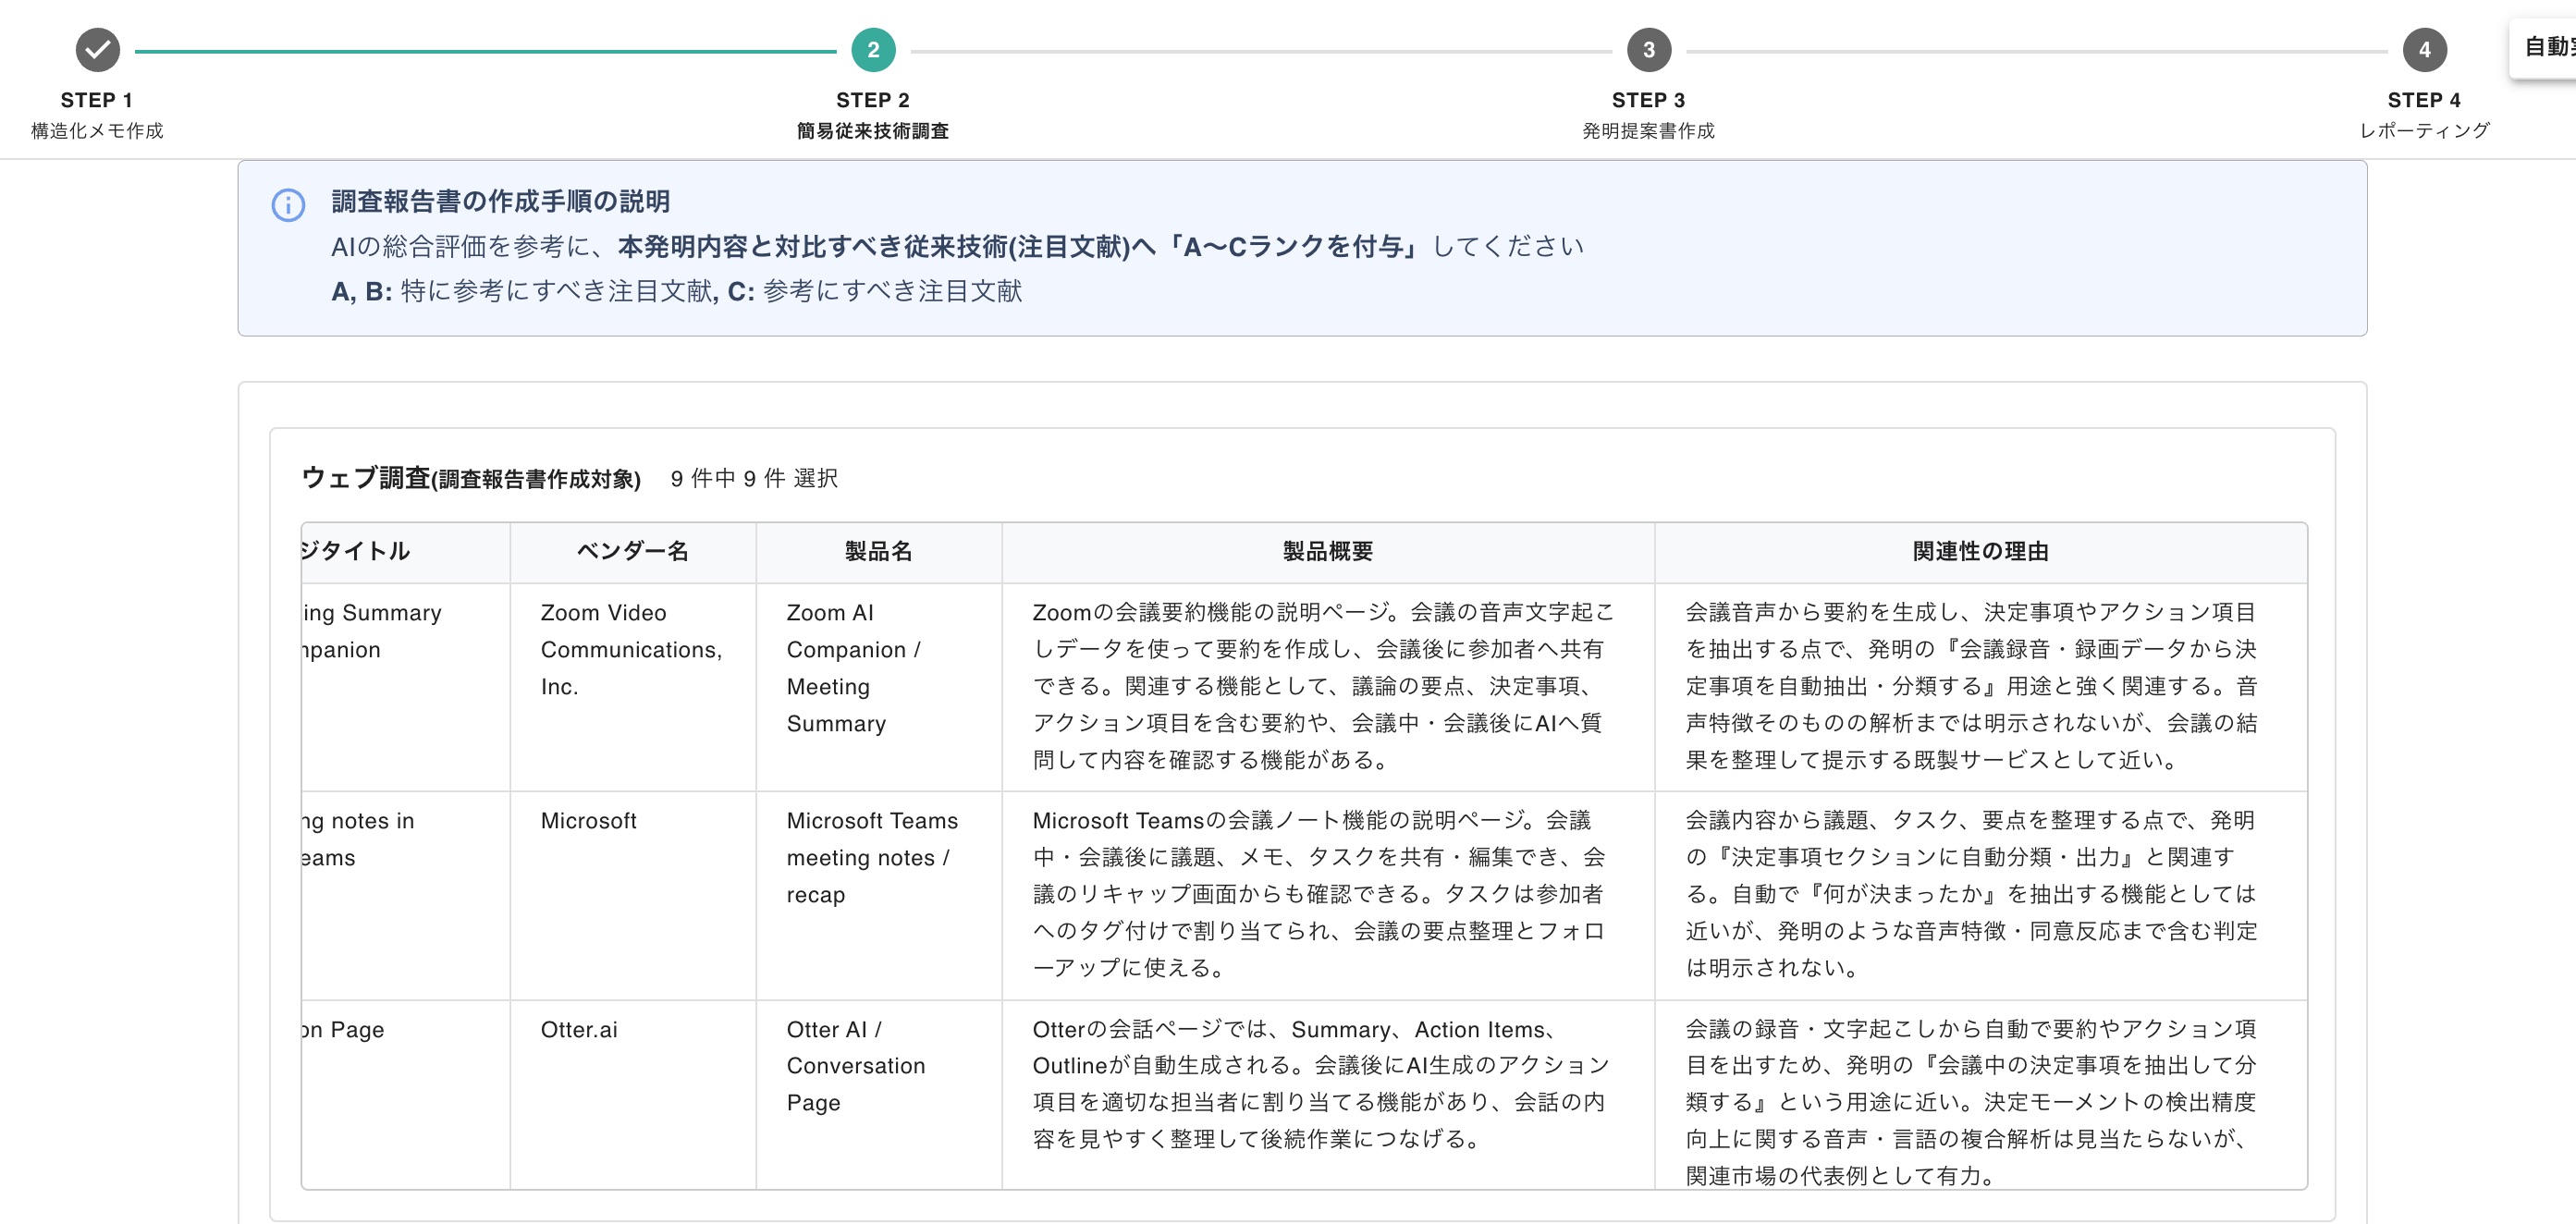Click the ベンダー名 column header
This screenshot has width=2576, height=1224.
[x=633, y=551]
